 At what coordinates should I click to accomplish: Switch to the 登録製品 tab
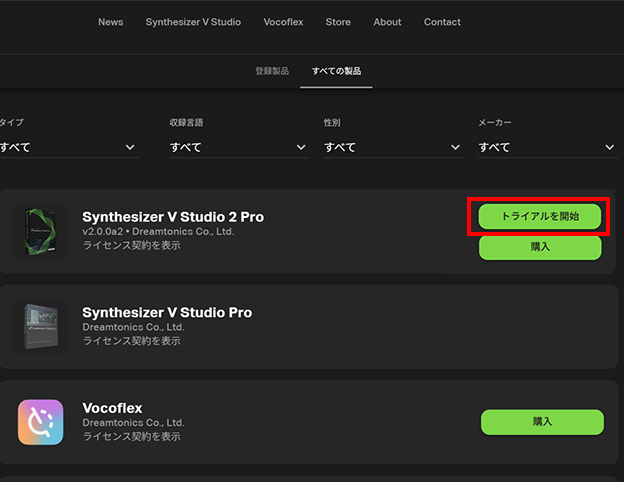[272, 71]
